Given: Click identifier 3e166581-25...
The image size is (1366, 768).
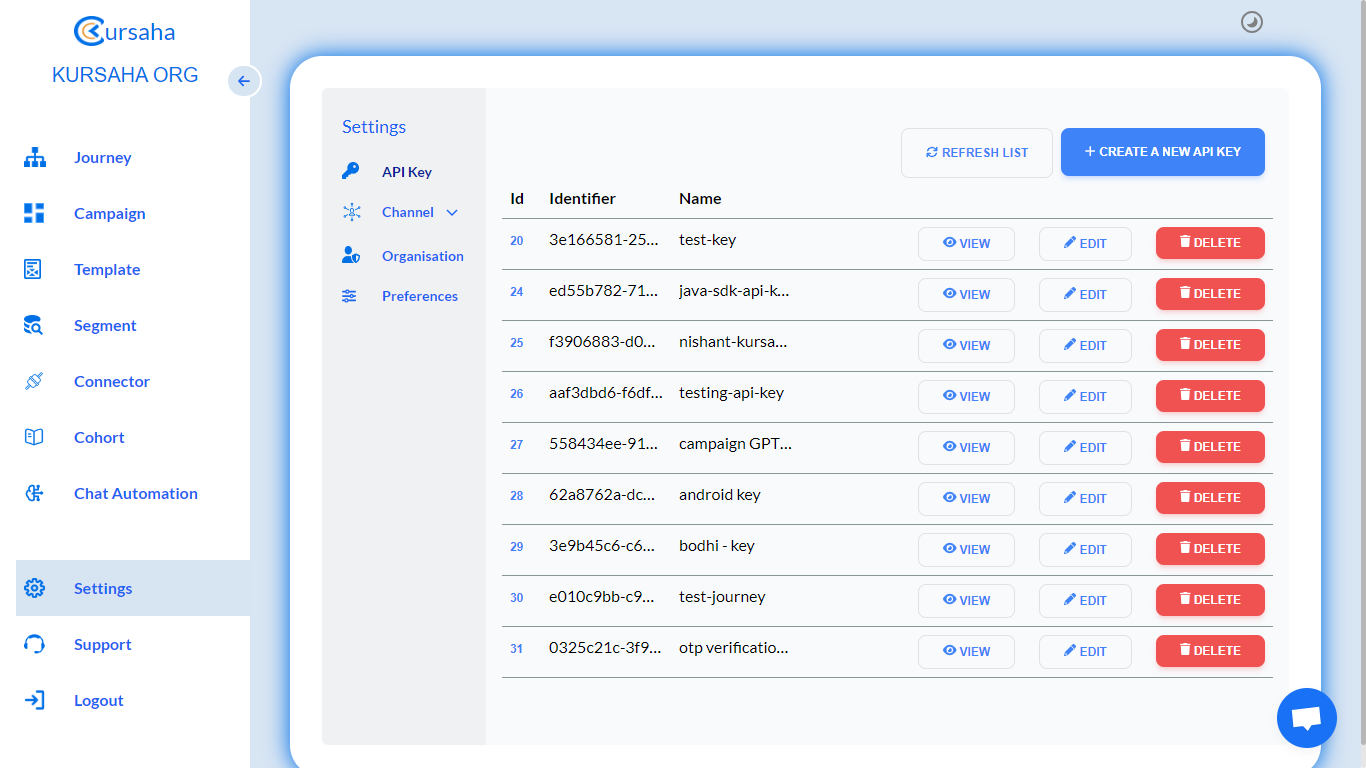Looking at the screenshot, I should click(x=604, y=240).
